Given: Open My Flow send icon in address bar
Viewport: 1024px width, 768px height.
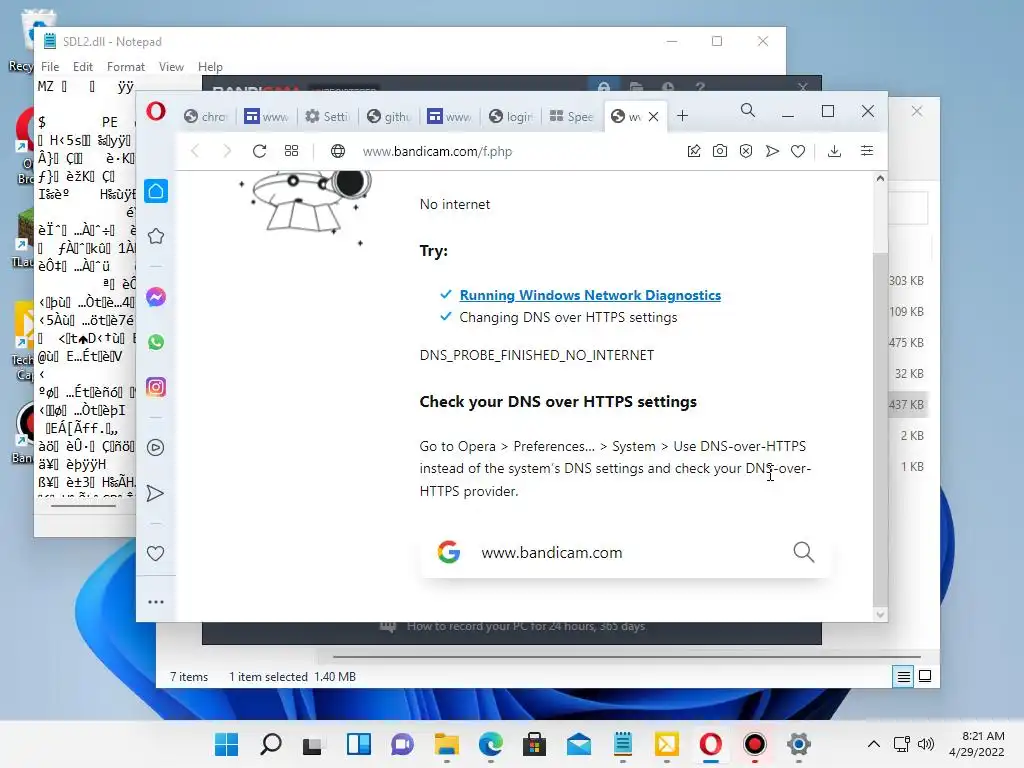Looking at the screenshot, I should click(772, 151).
